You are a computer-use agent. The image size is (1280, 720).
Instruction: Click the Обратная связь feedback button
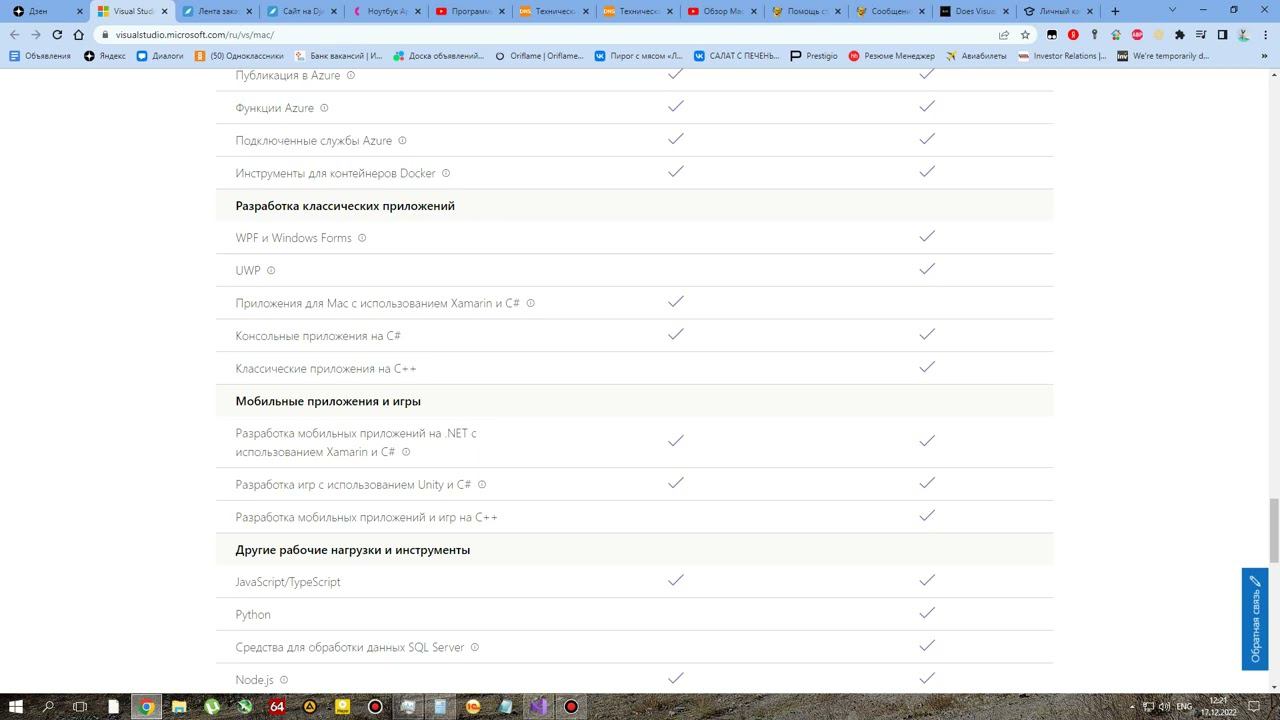click(1255, 619)
